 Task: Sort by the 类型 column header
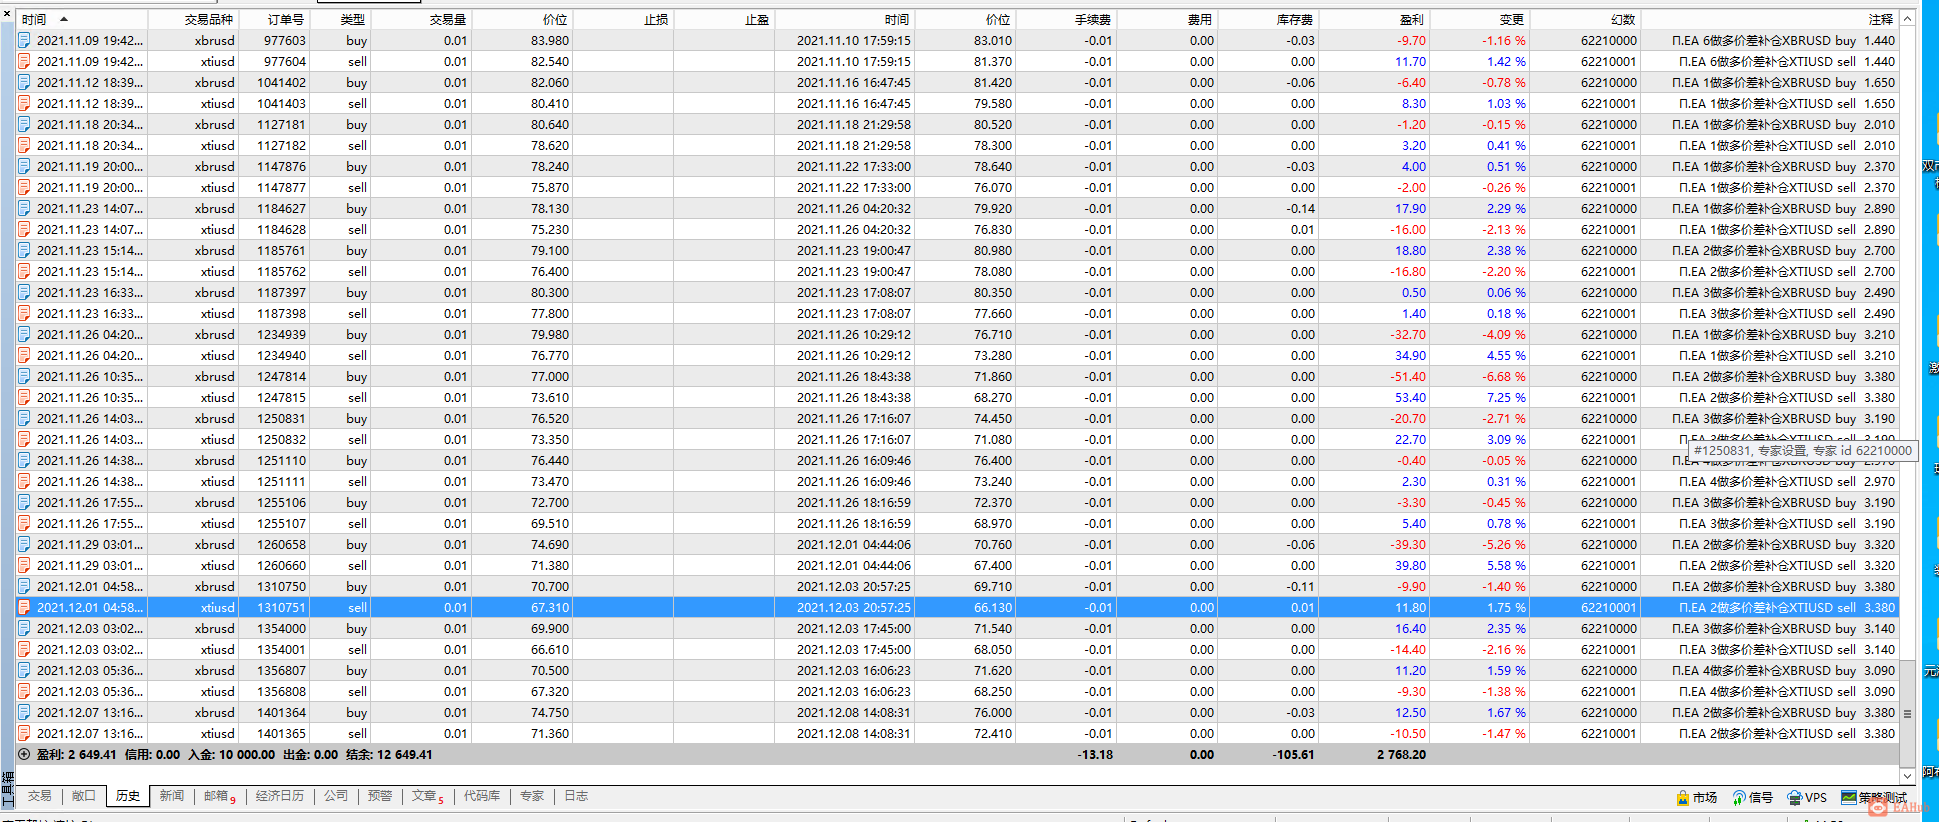click(x=340, y=19)
